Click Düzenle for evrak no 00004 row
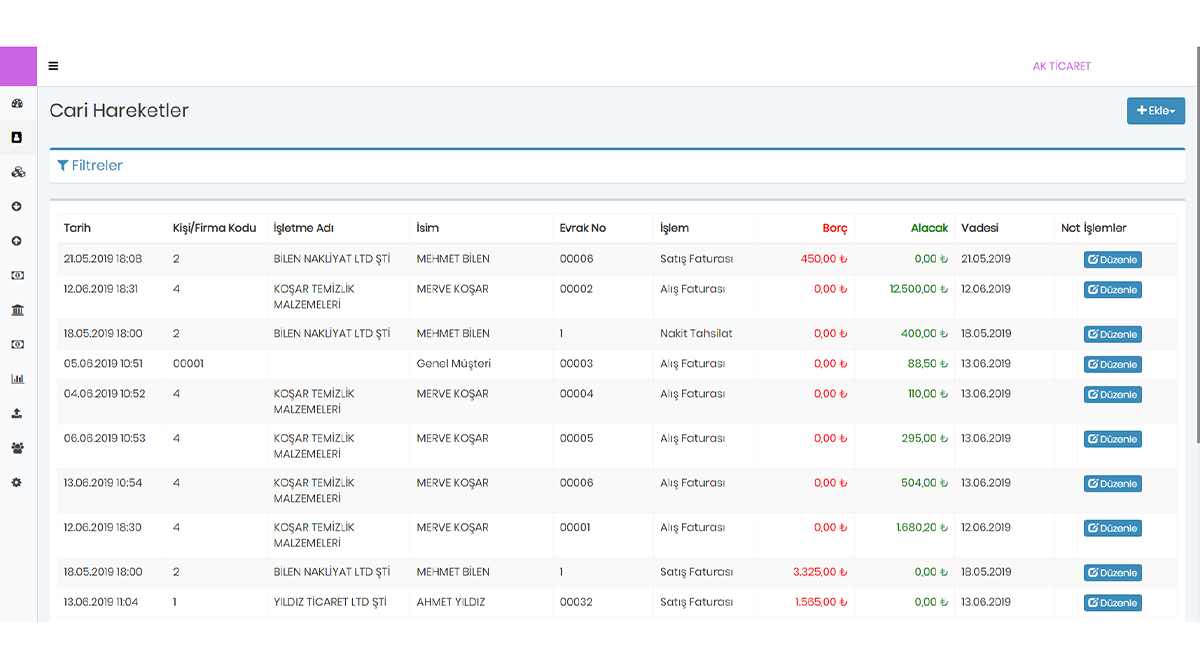The image size is (1200, 653). pyautogui.click(x=1112, y=394)
